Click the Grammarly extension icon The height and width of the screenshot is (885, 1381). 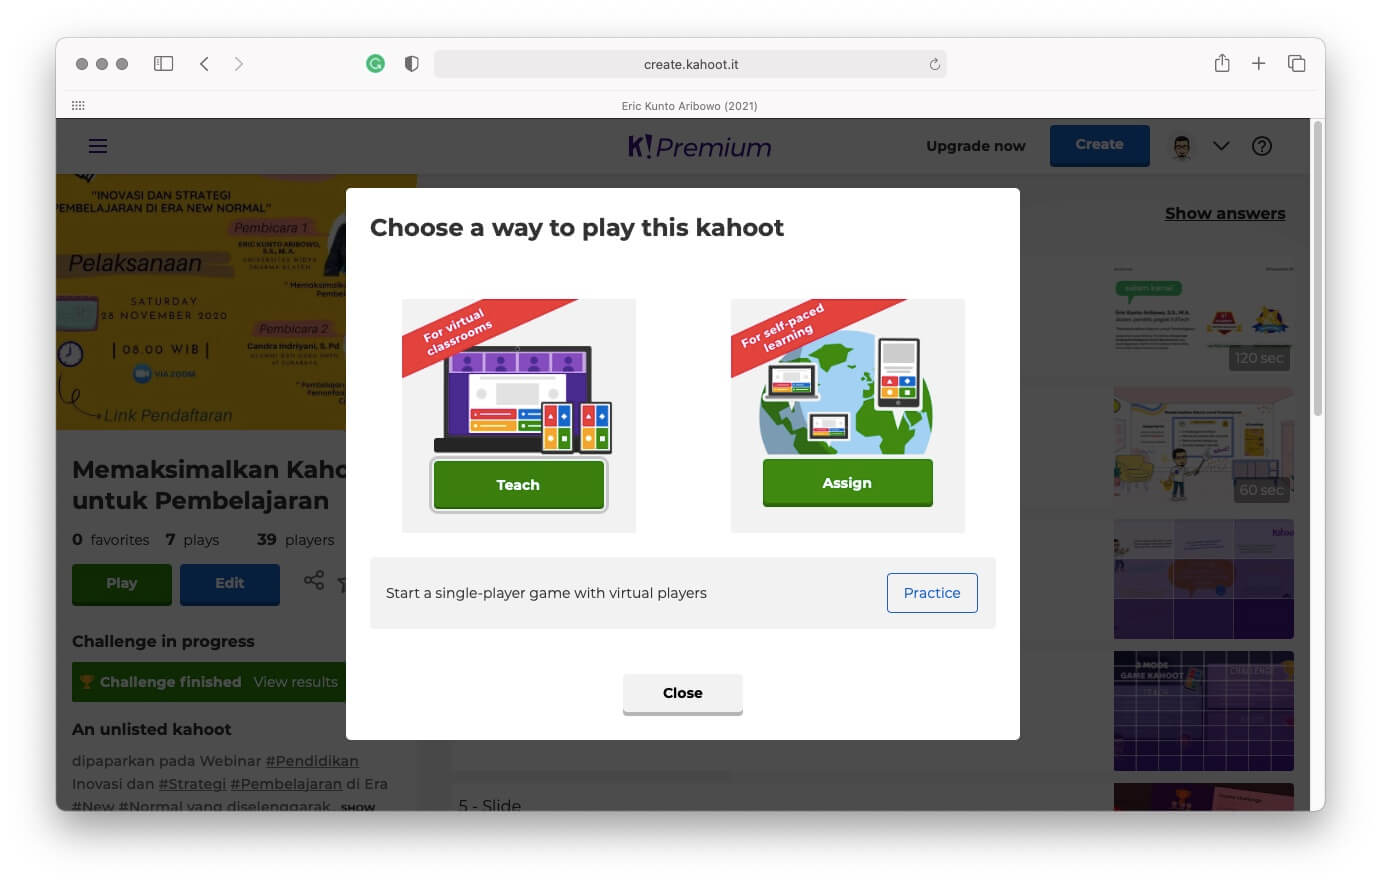click(375, 64)
